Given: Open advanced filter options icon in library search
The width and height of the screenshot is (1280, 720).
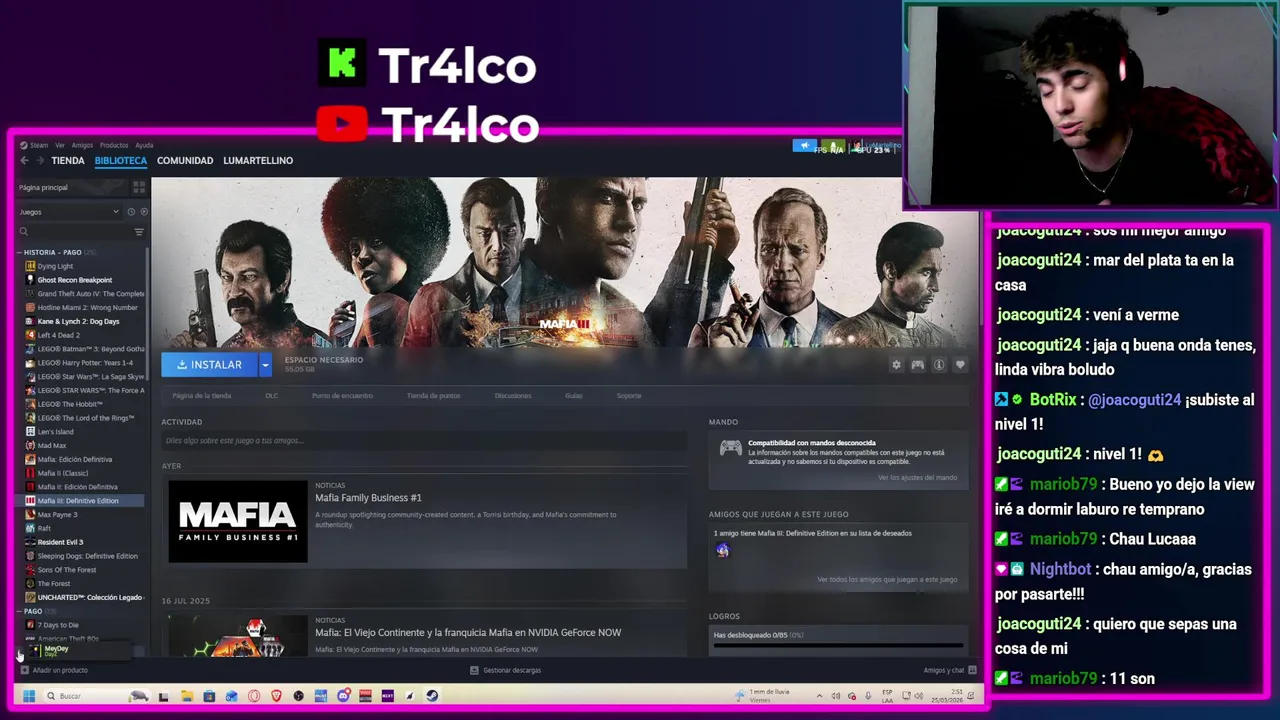Looking at the screenshot, I should (x=139, y=232).
